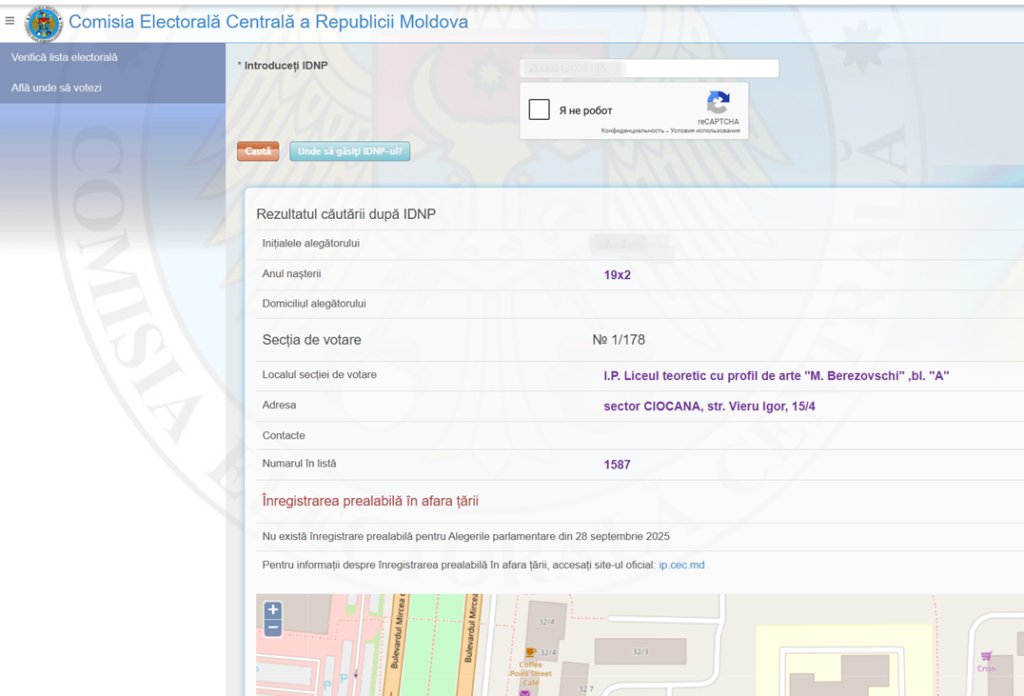Click the Crish shop cart marker

pos(987,656)
